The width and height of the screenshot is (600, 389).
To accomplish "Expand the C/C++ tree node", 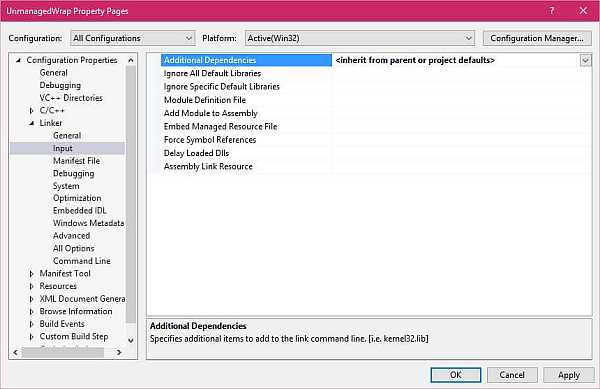I will (31, 111).
